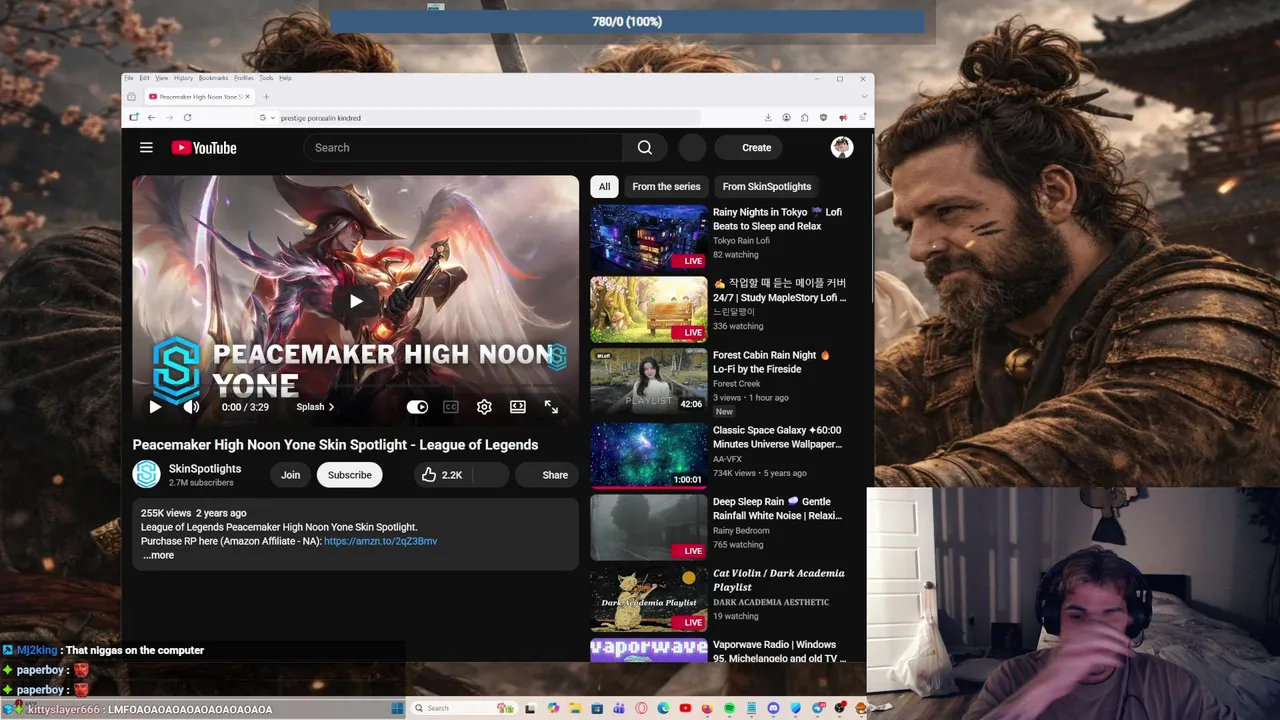Select the From SkinSpotlights chip

tap(767, 187)
